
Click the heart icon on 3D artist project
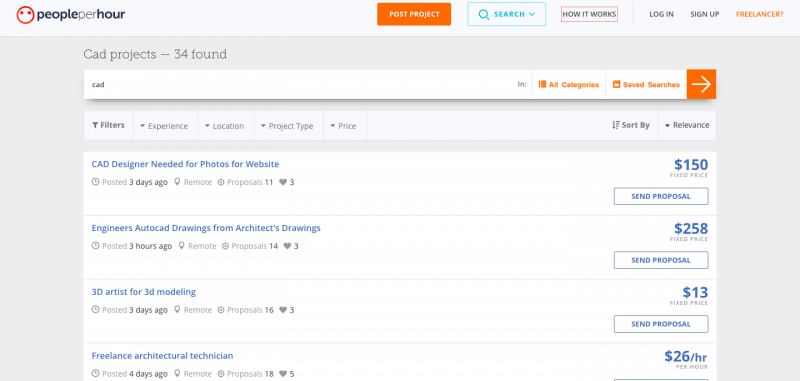point(283,310)
